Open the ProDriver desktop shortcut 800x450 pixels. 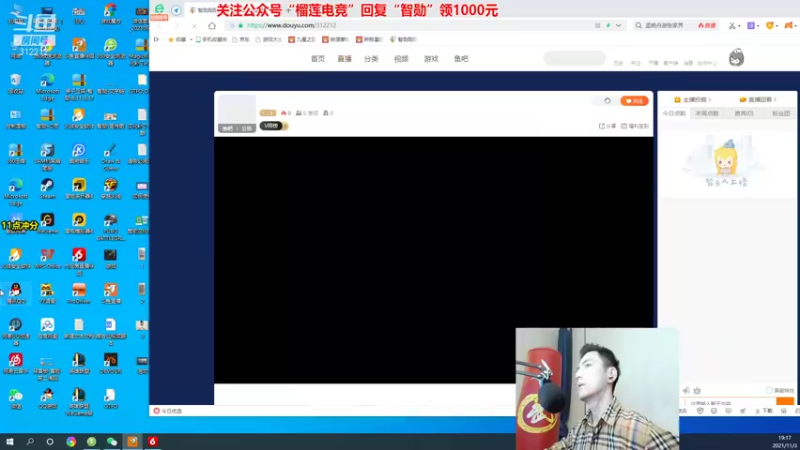(79, 293)
